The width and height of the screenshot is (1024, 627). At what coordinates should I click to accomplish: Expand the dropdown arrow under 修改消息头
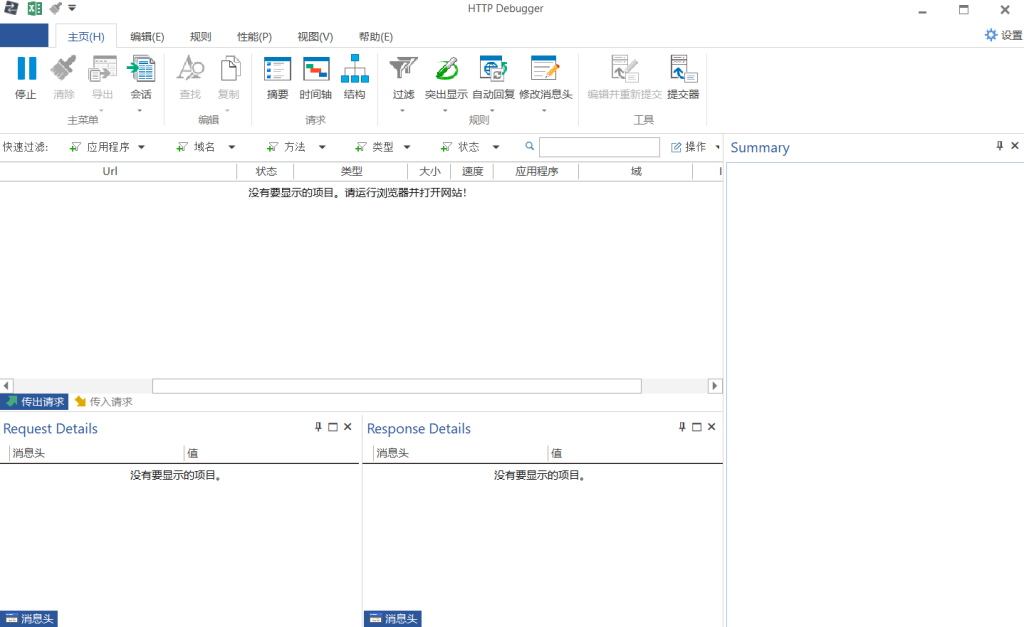point(544,110)
